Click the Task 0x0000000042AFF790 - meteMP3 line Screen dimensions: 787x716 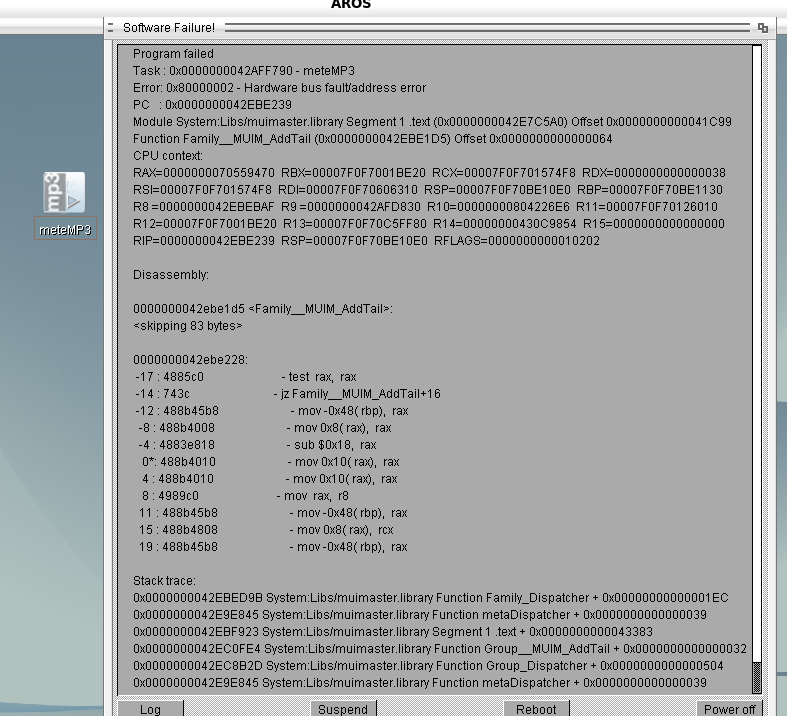tap(244, 71)
